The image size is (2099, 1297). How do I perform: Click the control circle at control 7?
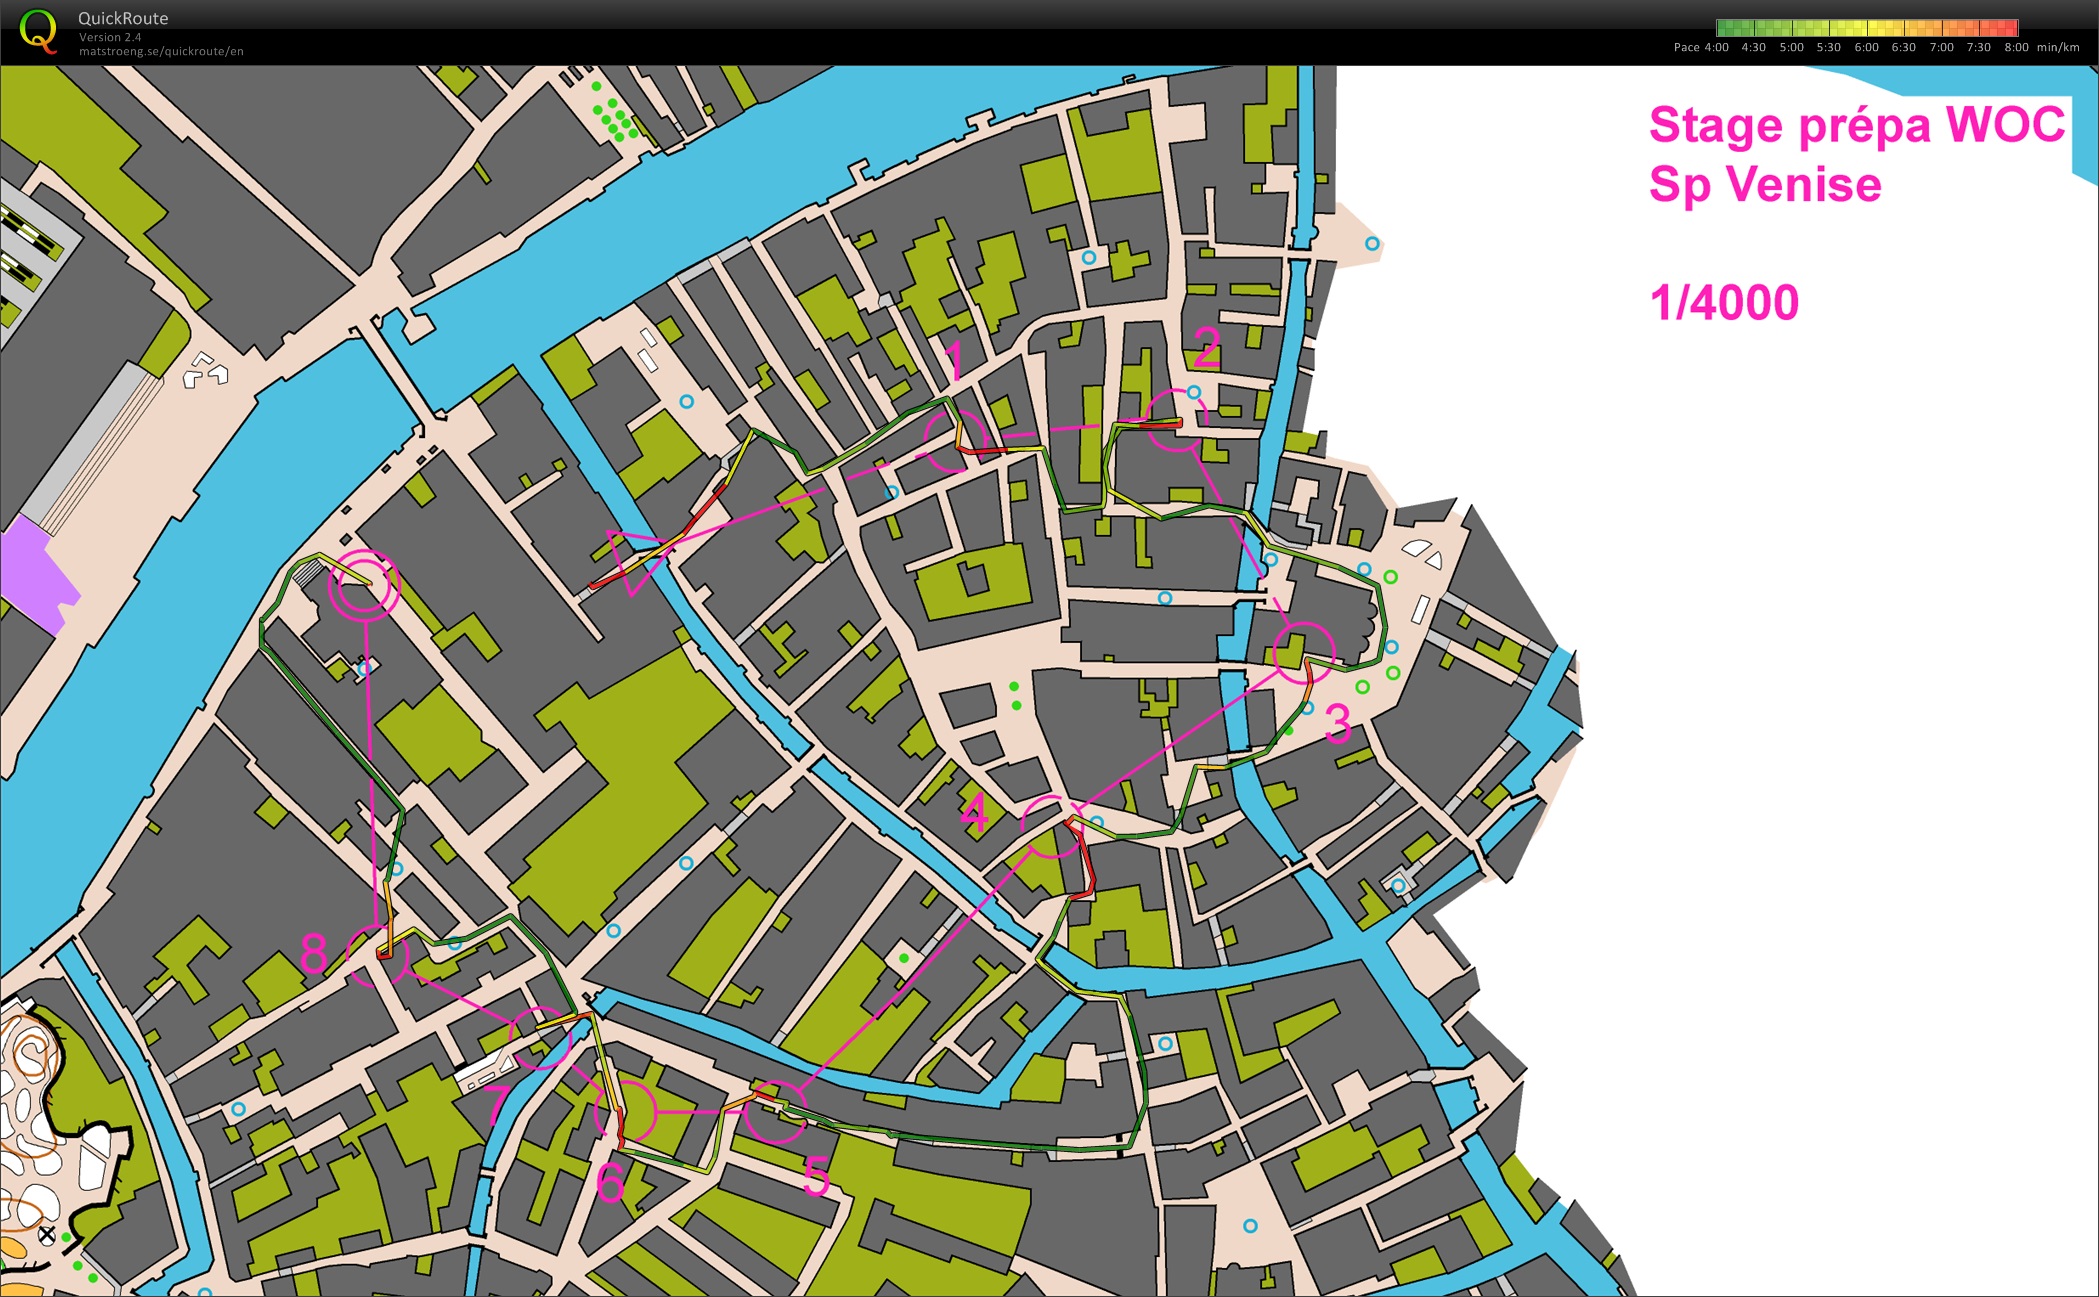(x=540, y=1038)
